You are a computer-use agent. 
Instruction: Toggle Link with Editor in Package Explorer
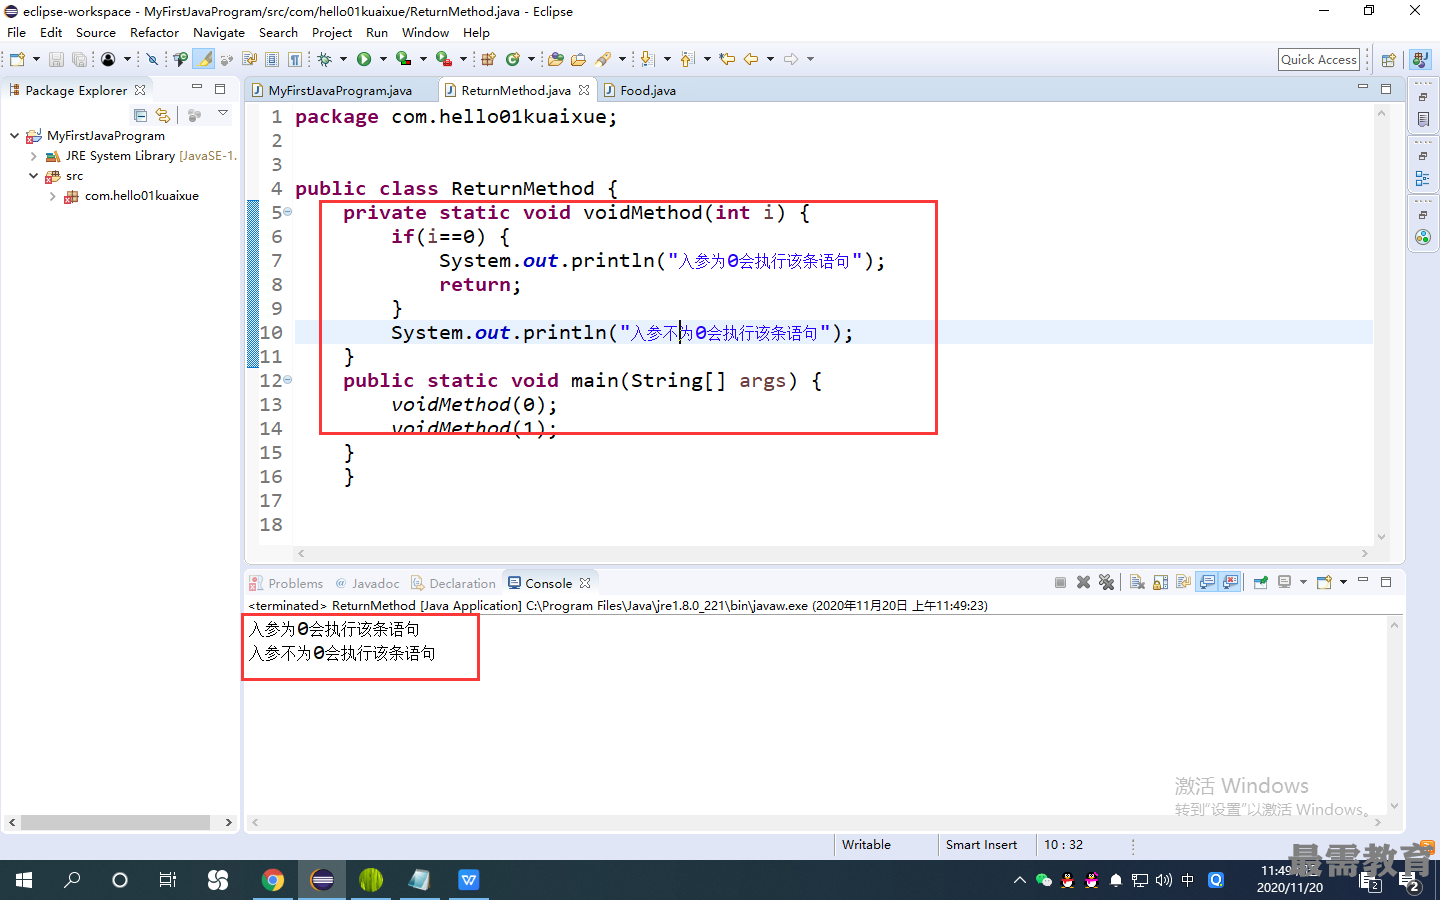click(163, 115)
